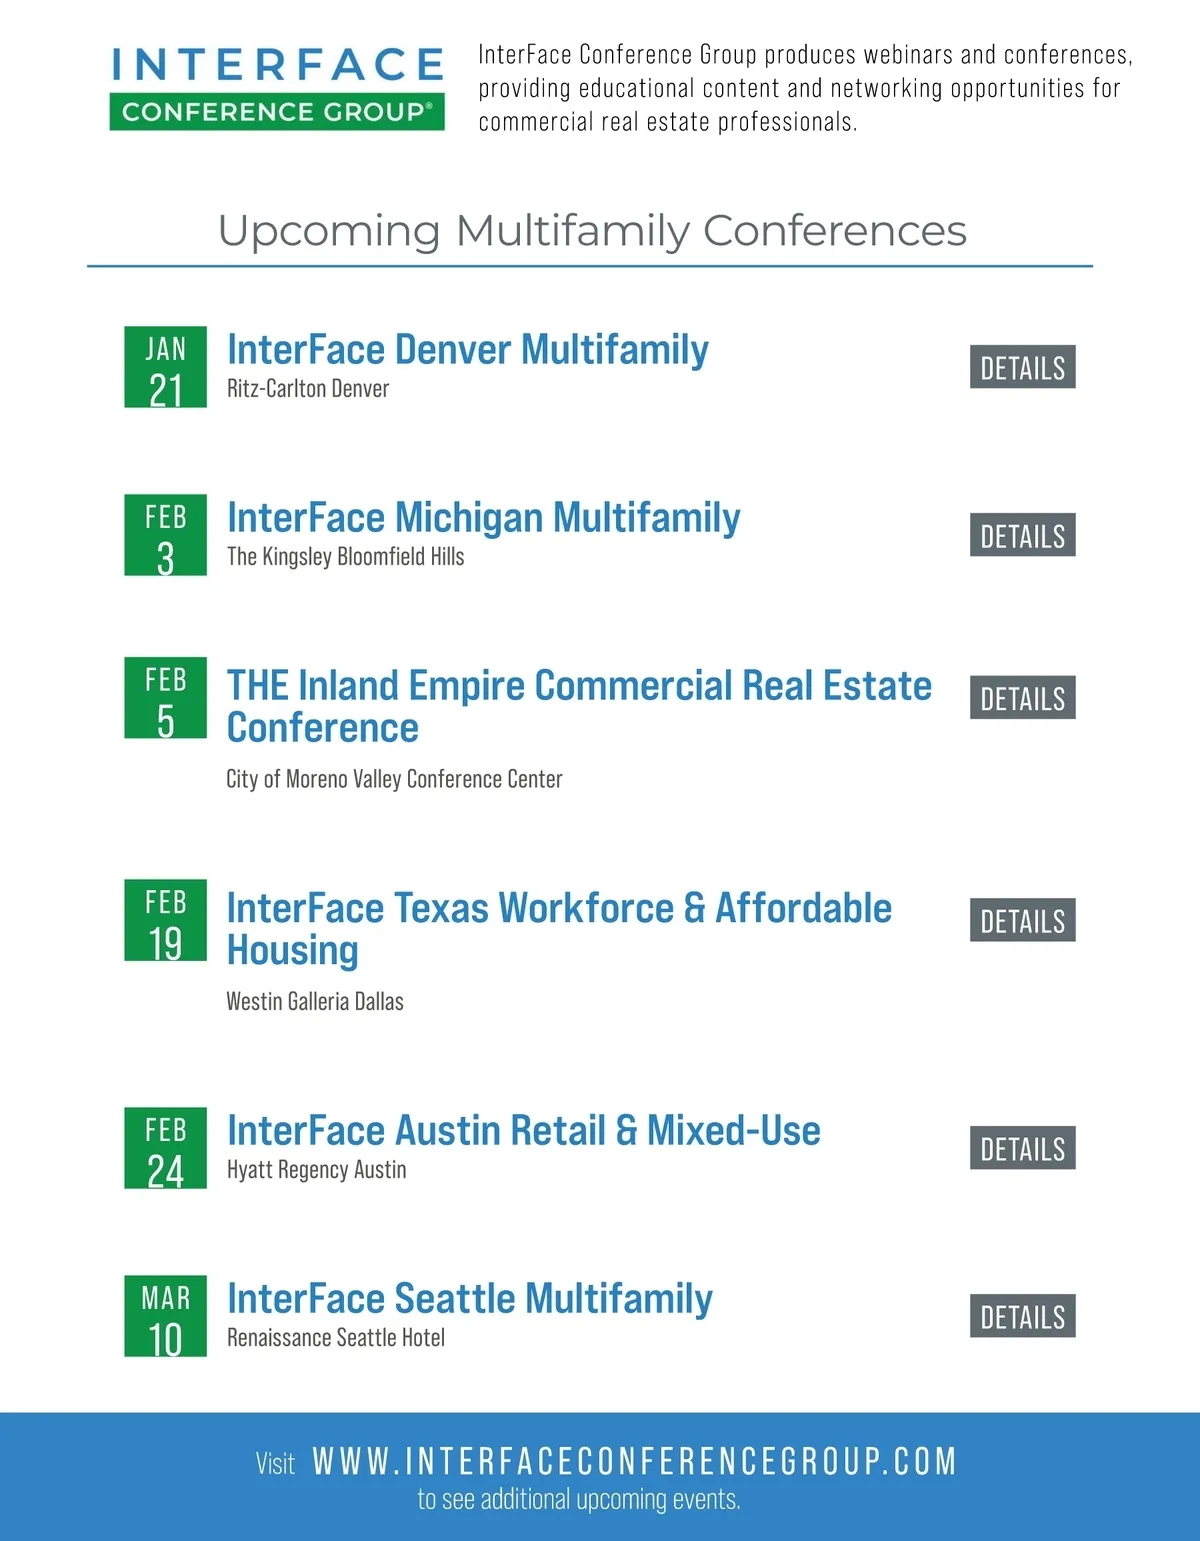Open InterFace Austin Retail & Mixed-Use link

point(523,1131)
